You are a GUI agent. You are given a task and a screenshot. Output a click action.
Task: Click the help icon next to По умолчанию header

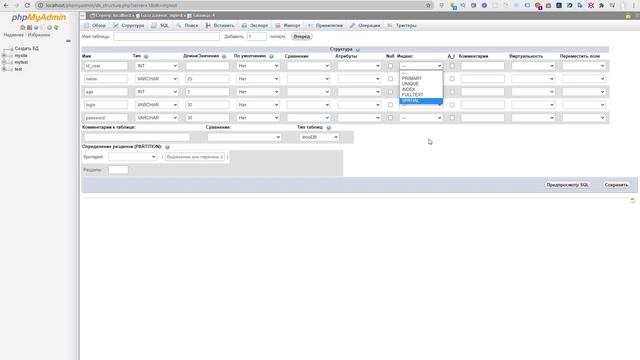[271, 56]
